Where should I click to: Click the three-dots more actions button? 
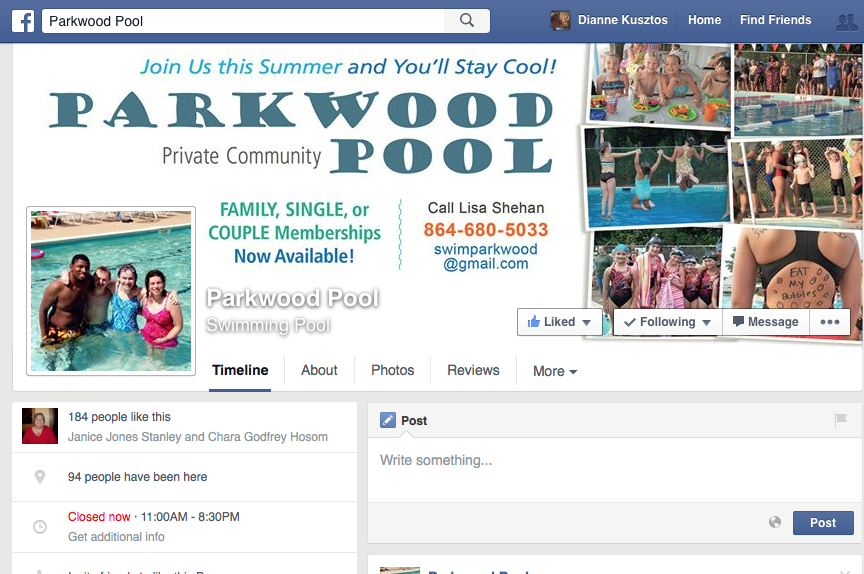click(829, 322)
